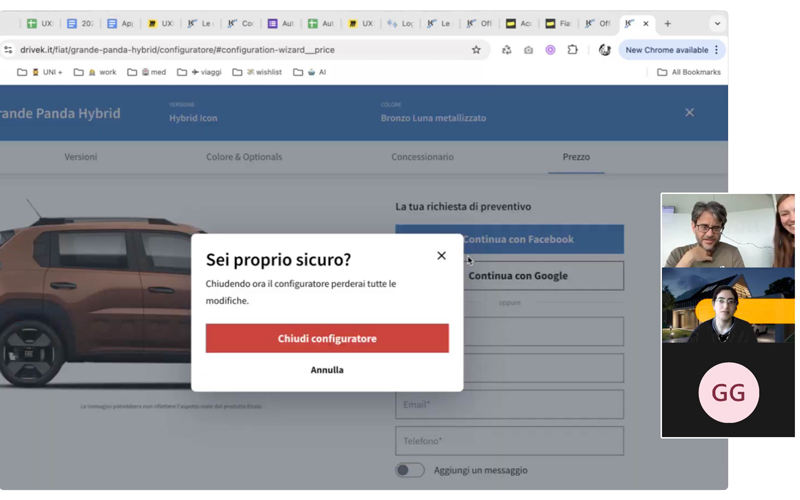This screenshot has height=500, width=800.
Task: Open site information icon beside the URL
Action: pos(8,50)
